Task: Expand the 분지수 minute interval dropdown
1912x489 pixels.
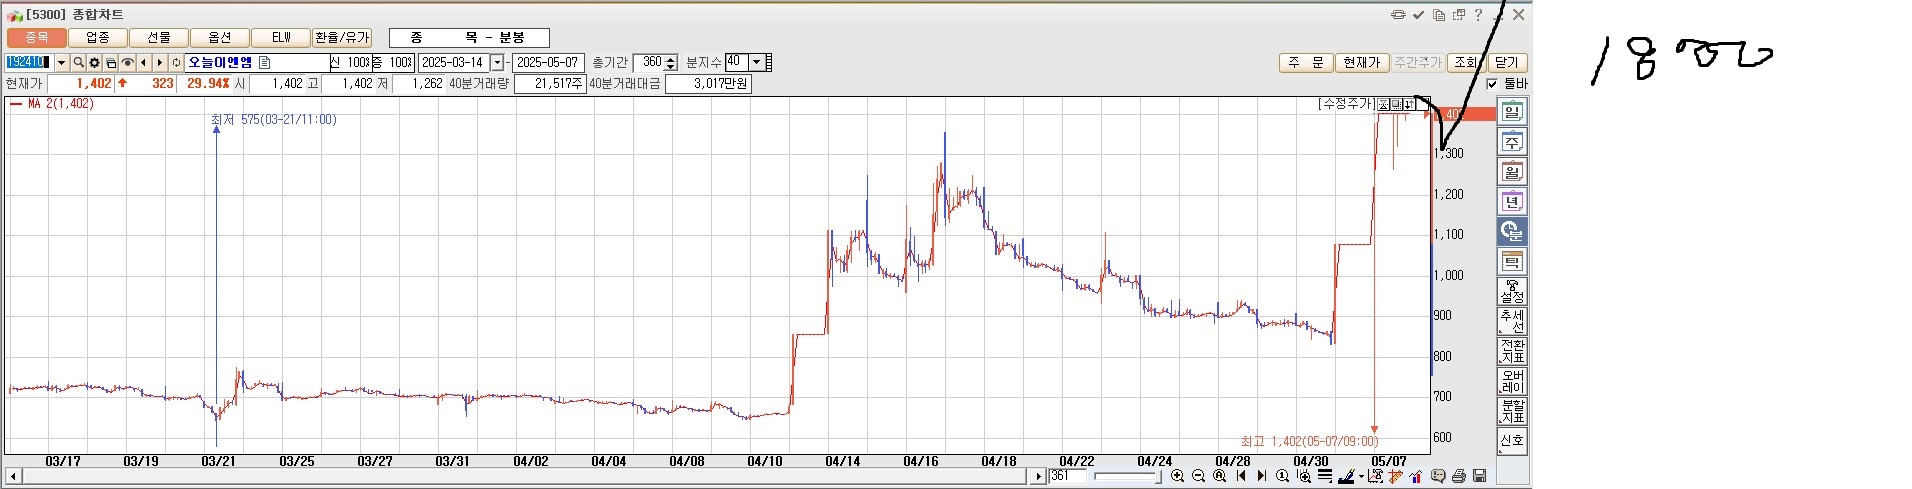Action: 757,62
